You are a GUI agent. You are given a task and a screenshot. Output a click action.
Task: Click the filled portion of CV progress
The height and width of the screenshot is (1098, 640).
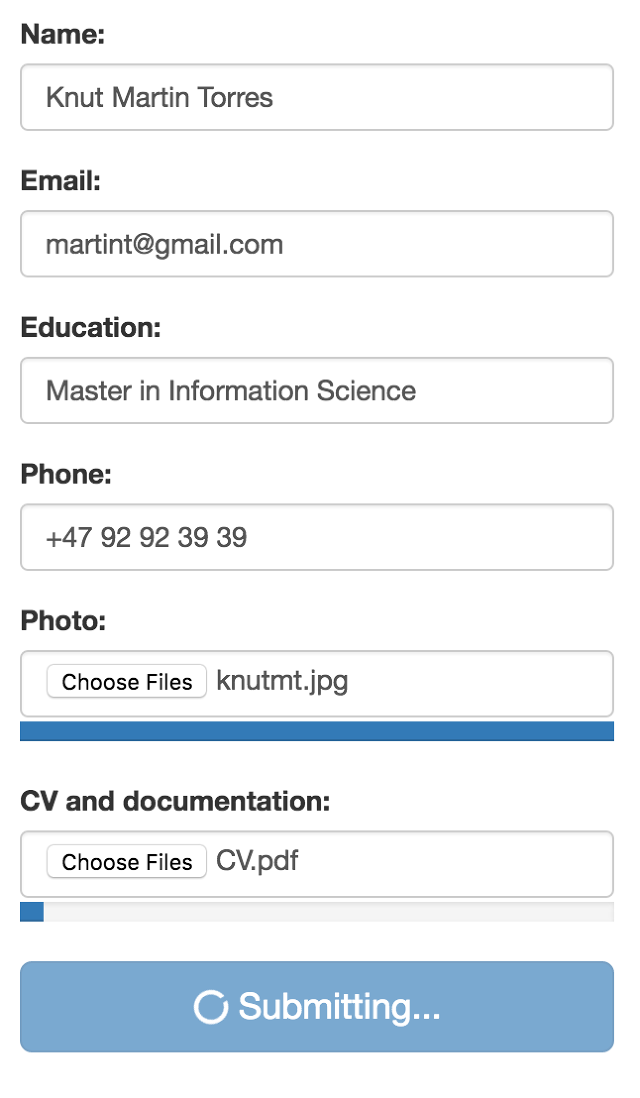[32, 912]
